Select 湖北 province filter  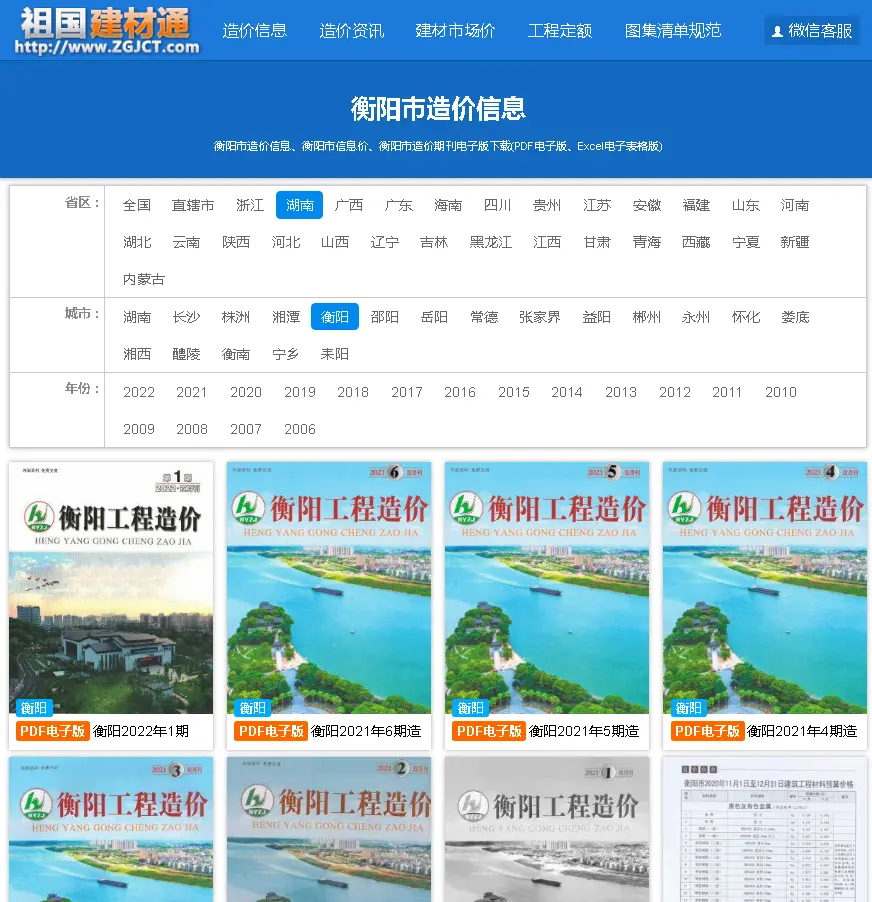click(x=137, y=242)
